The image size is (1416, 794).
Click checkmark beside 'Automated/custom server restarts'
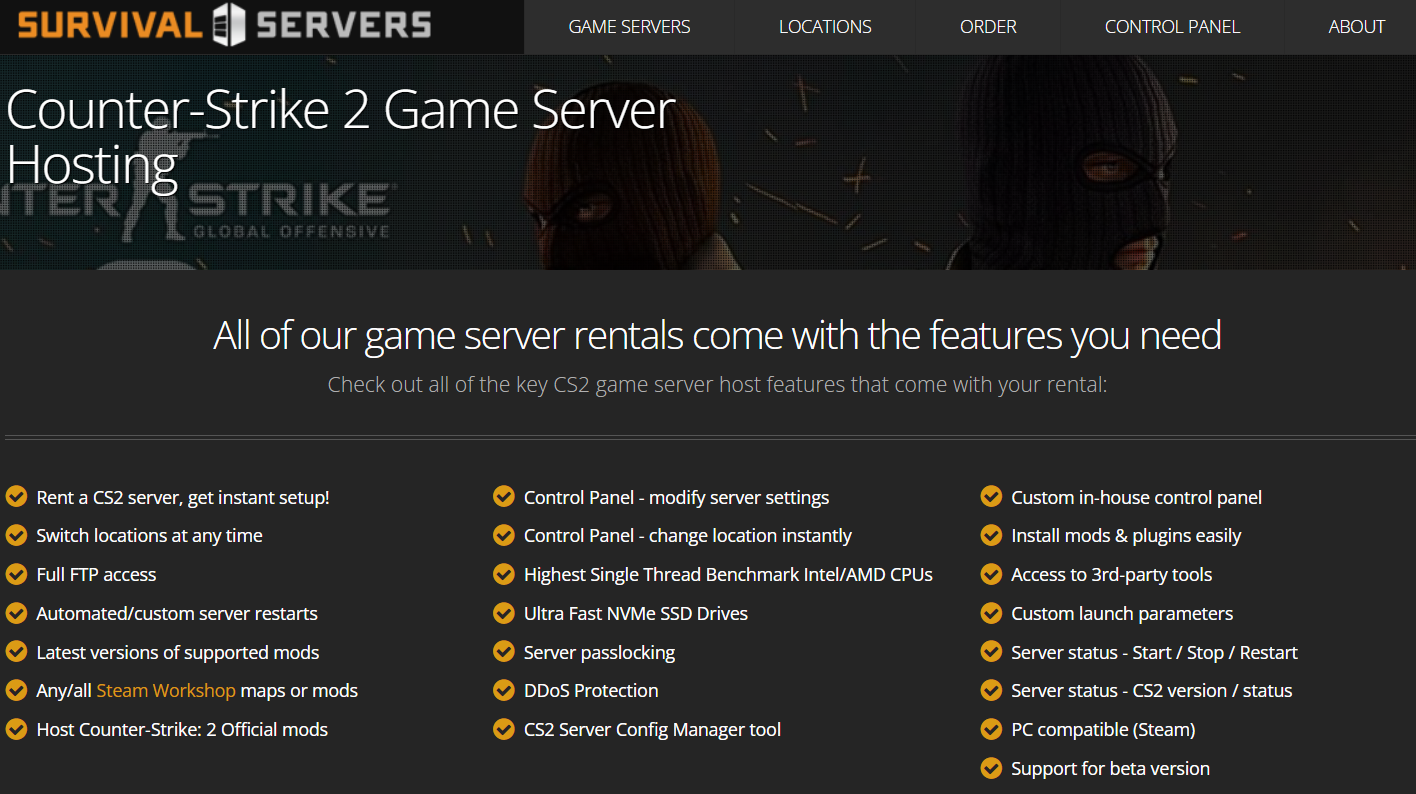16,613
